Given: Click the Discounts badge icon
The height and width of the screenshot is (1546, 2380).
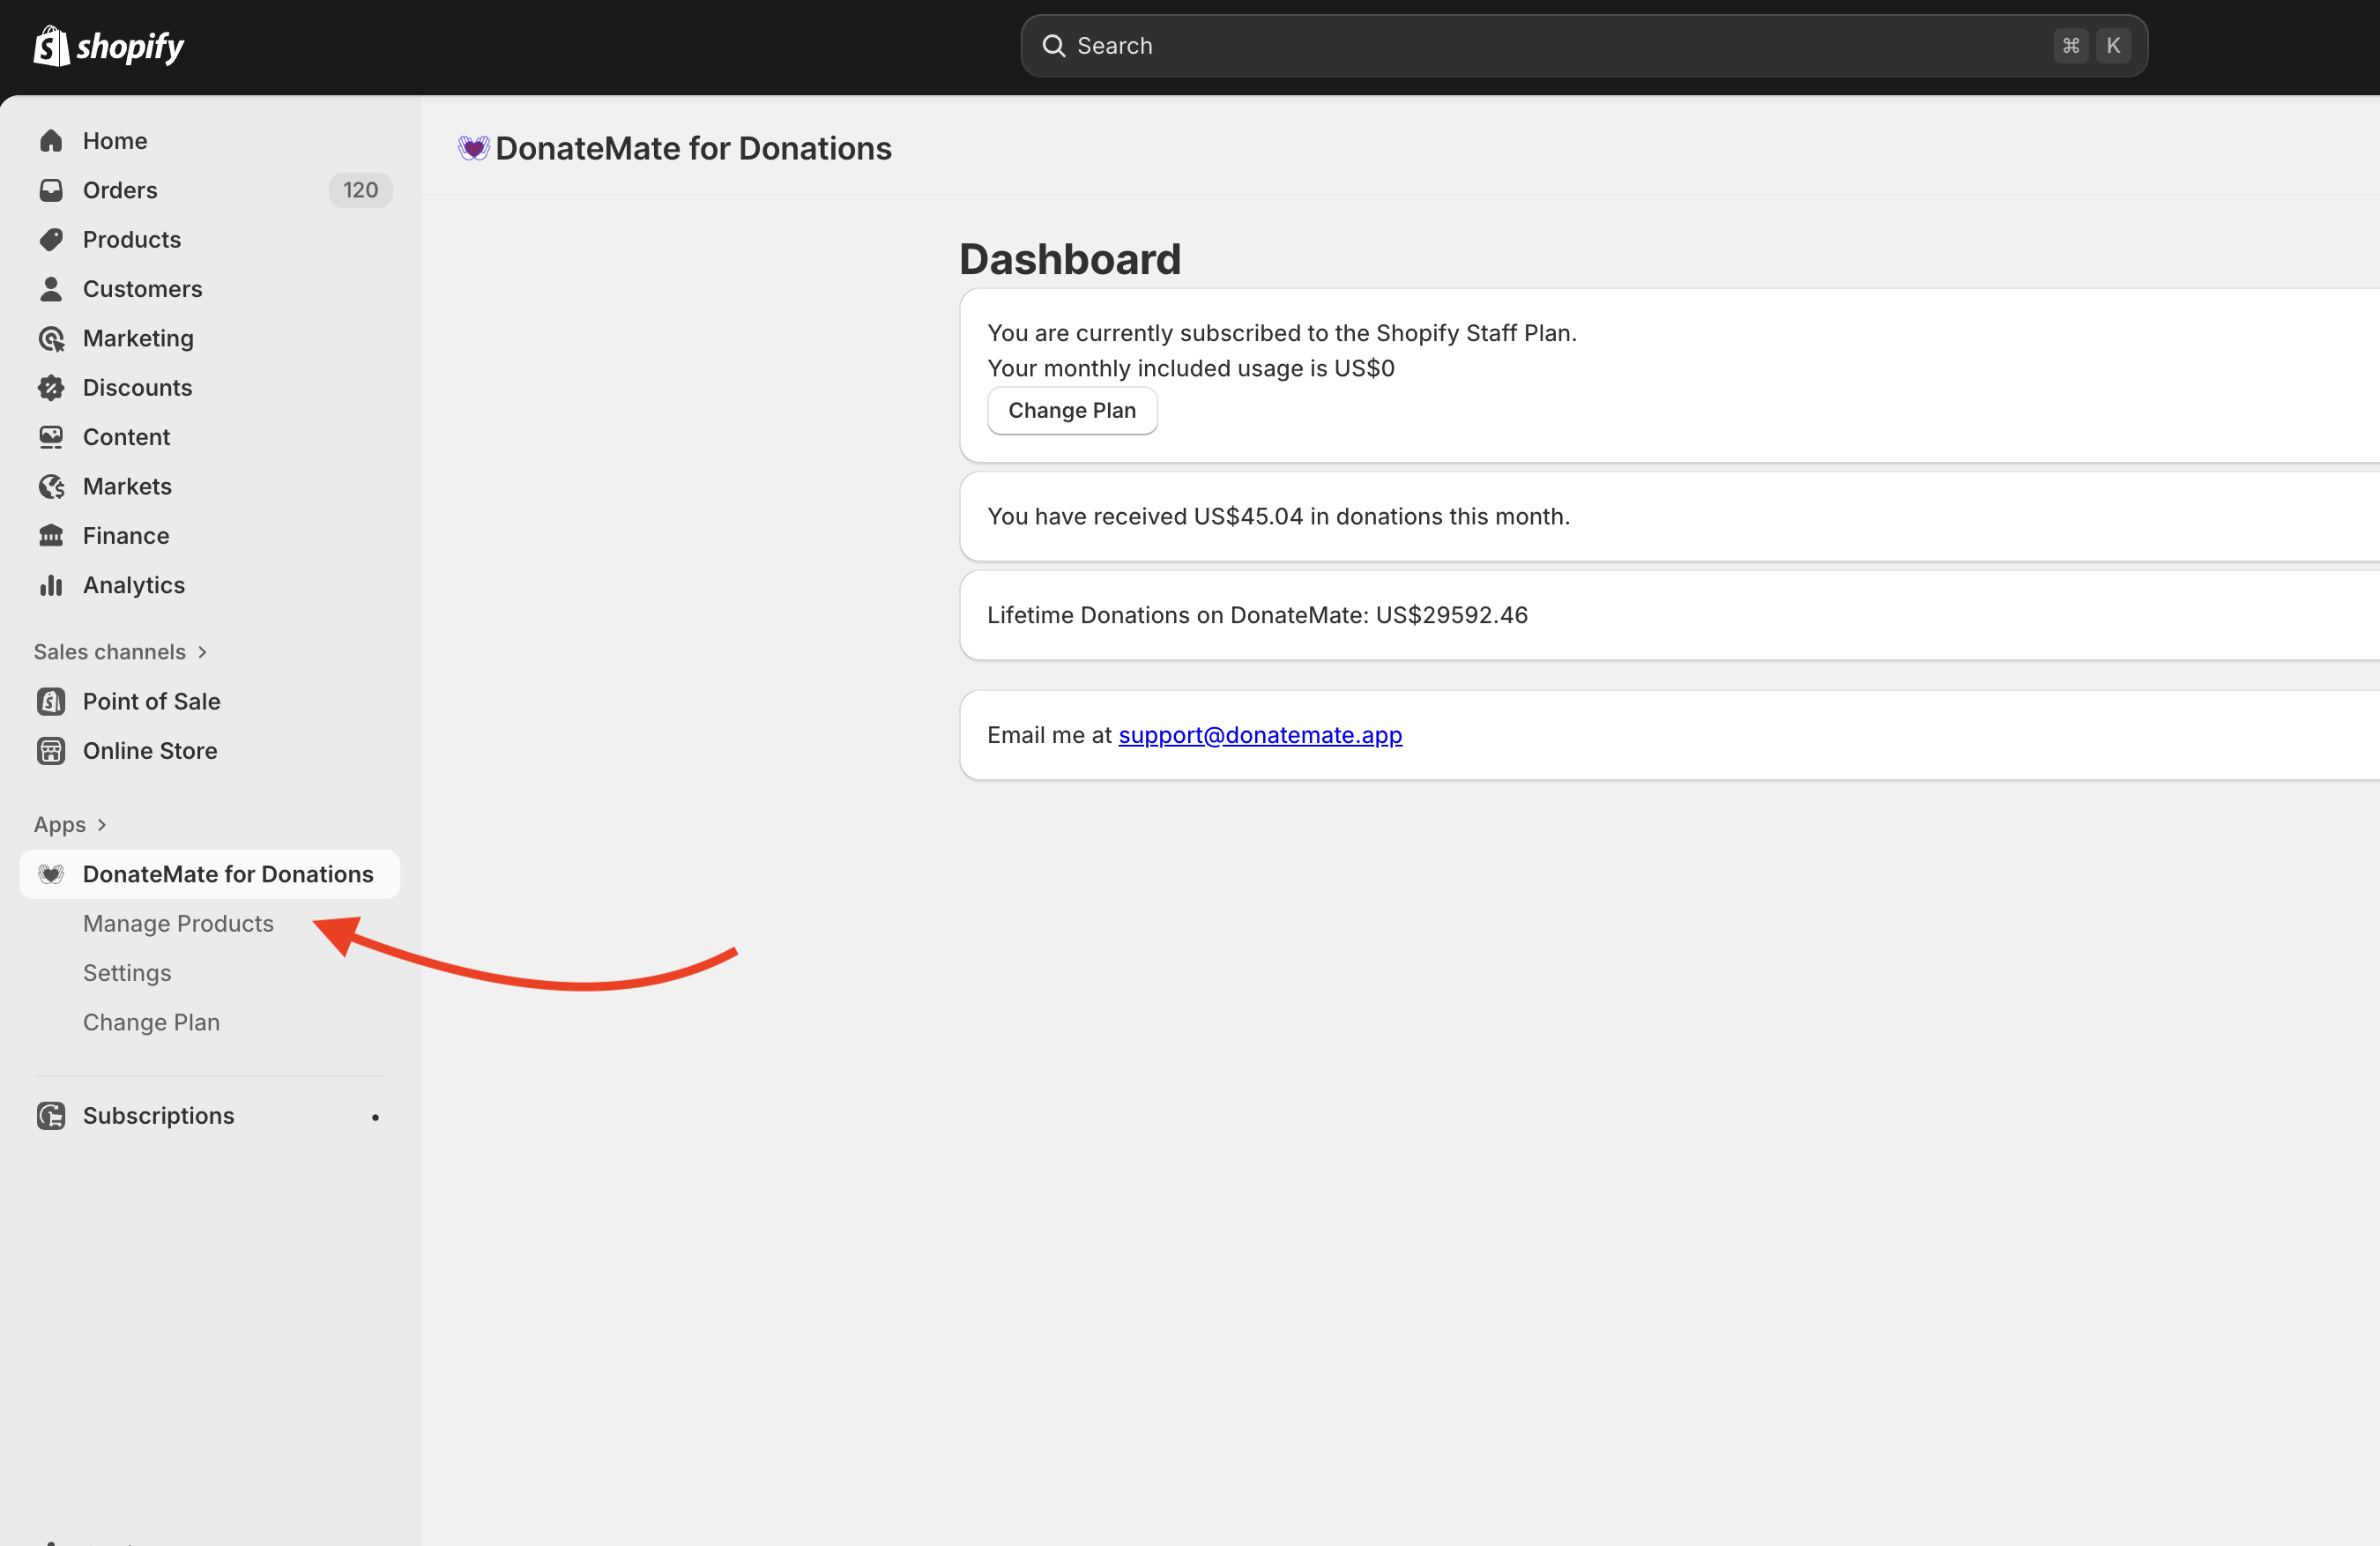Looking at the screenshot, I should (51, 388).
